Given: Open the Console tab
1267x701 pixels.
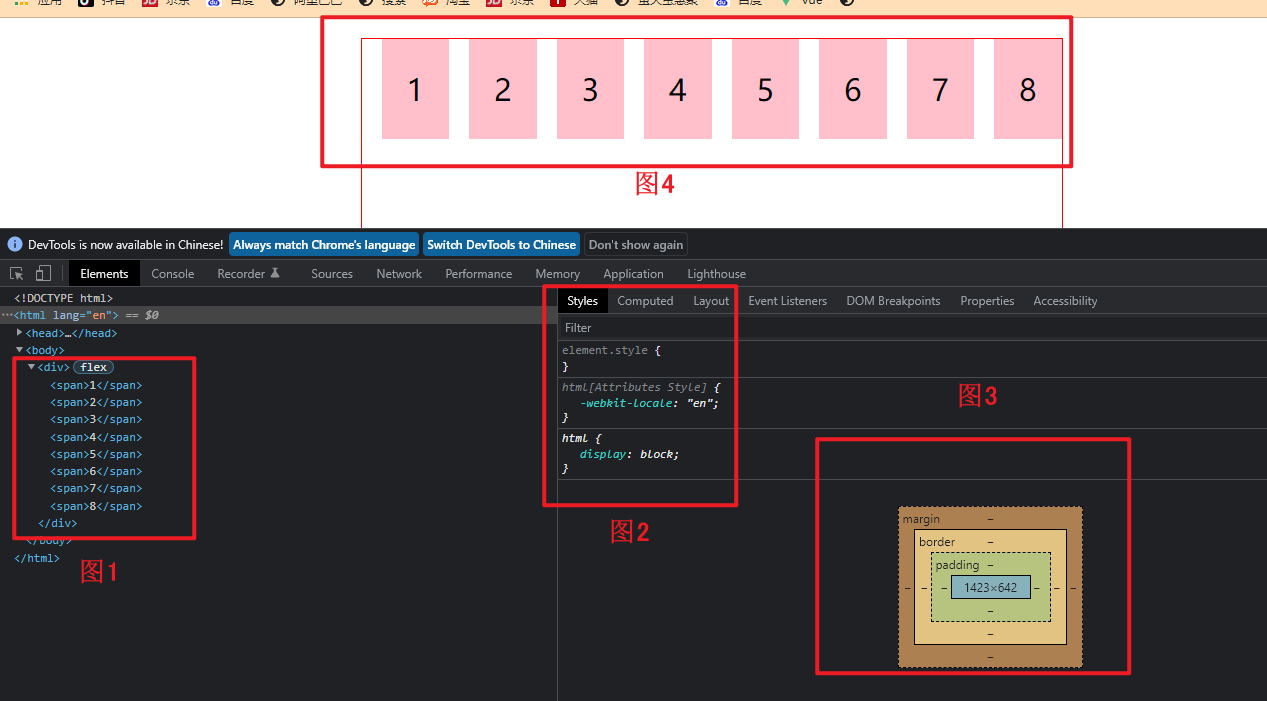Looking at the screenshot, I should pos(173,273).
